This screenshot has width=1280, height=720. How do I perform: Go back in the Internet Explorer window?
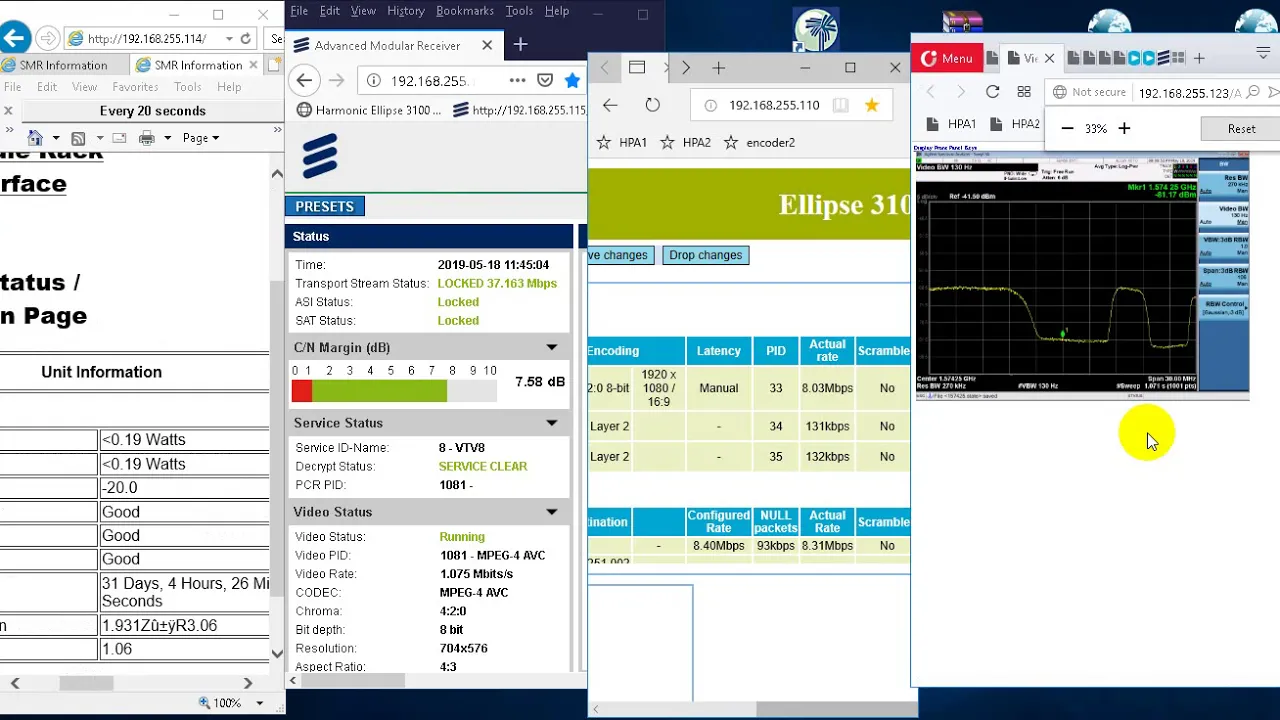[14, 38]
